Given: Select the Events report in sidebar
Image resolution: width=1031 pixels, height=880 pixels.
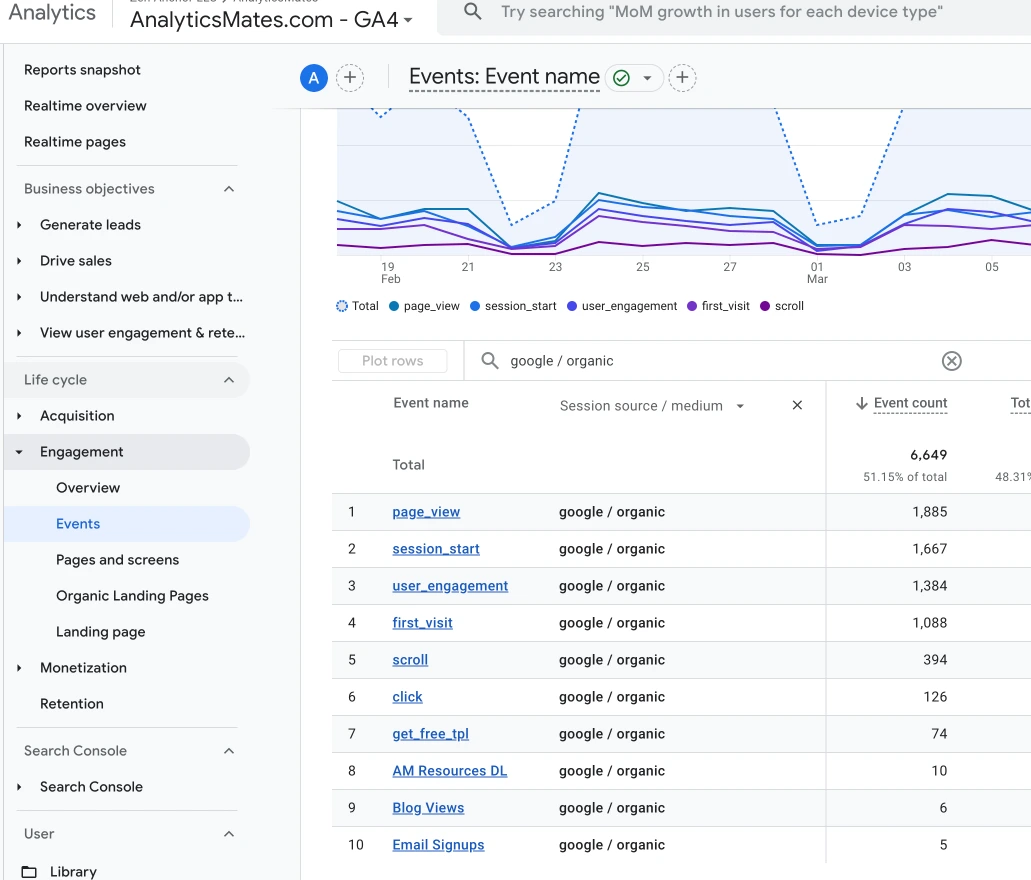Looking at the screenshot, I should pyautogui.click(x=78, y=524).
